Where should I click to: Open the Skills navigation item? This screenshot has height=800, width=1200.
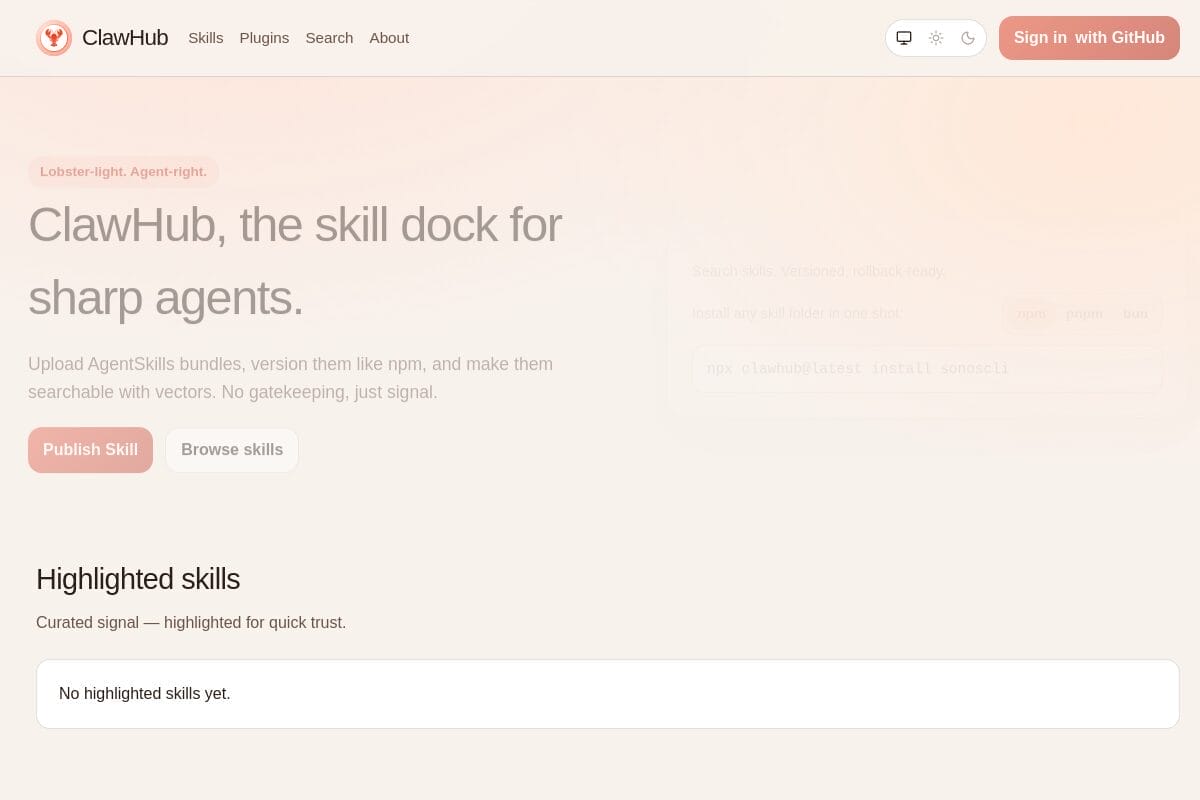click(206, 37)
